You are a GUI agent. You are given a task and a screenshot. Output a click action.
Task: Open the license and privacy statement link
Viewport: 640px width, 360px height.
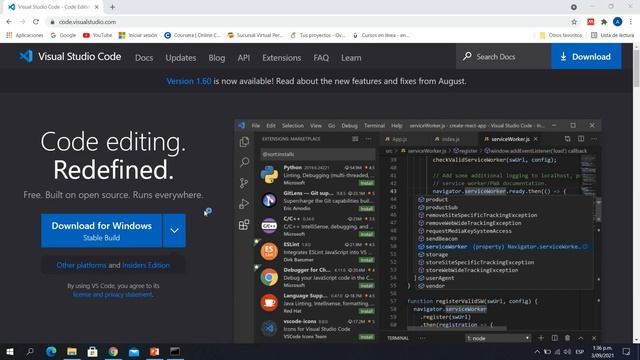[x=113, y=294]
